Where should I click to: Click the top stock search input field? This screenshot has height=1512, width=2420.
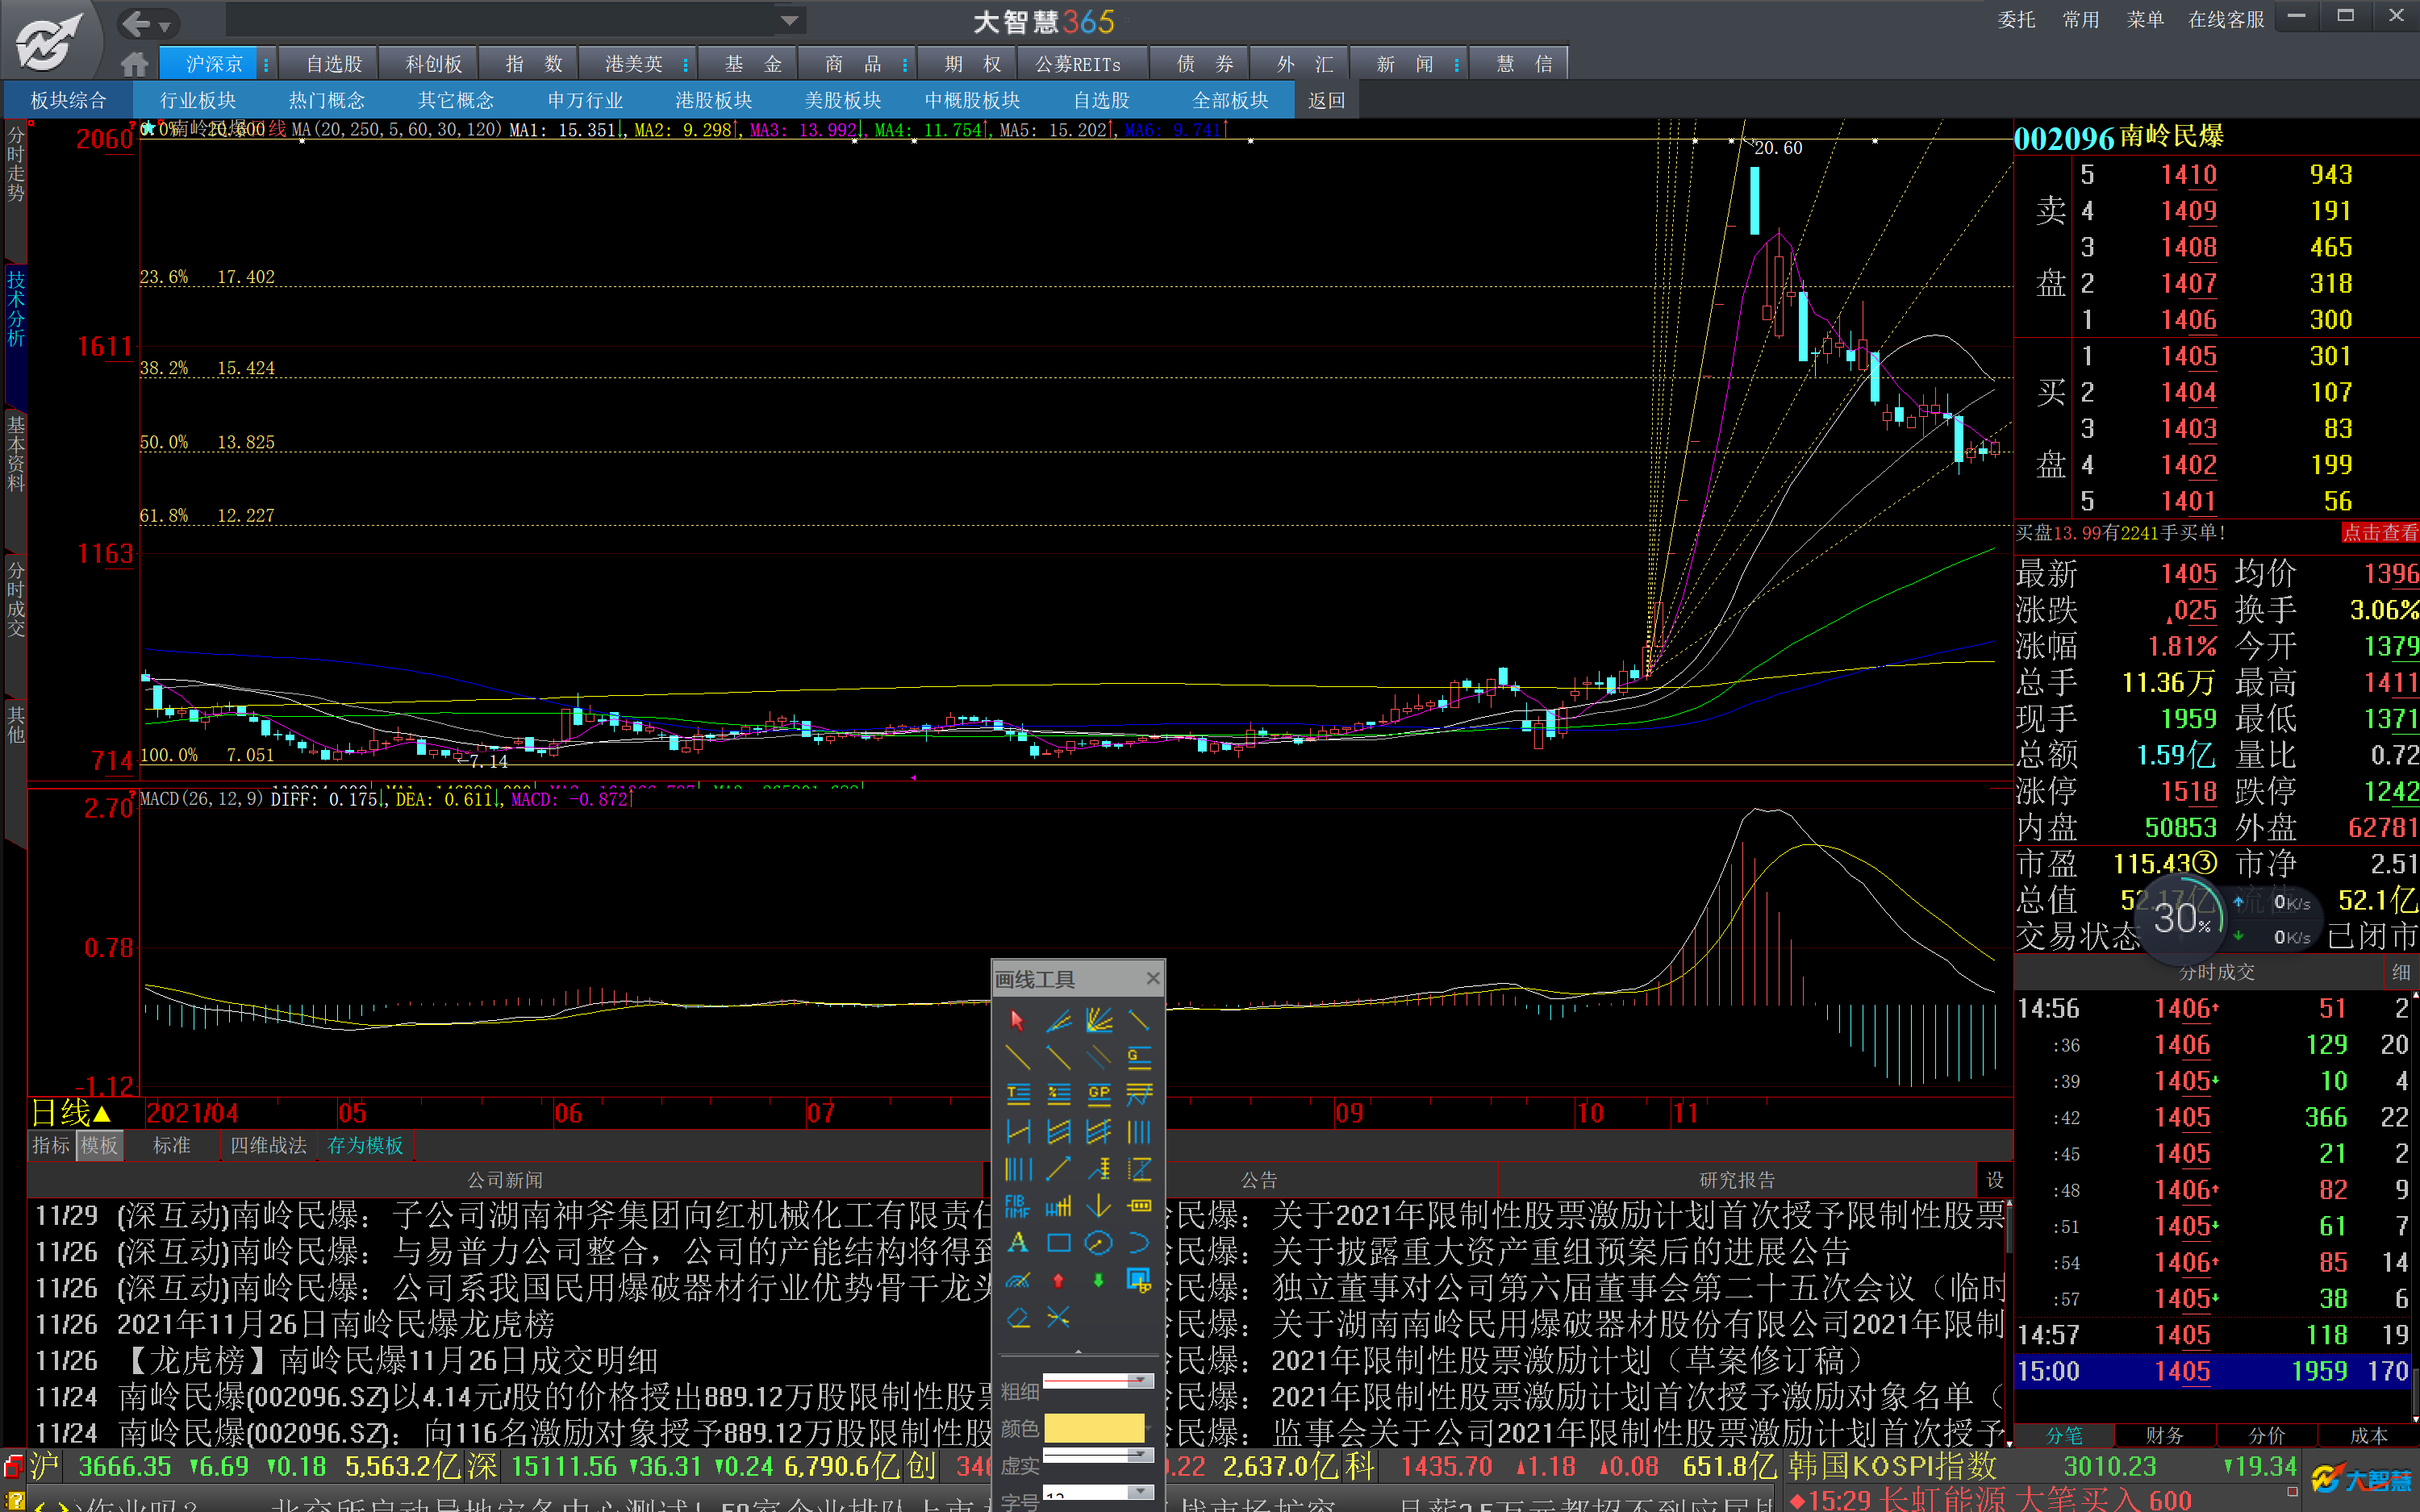(x=501, y=20)
